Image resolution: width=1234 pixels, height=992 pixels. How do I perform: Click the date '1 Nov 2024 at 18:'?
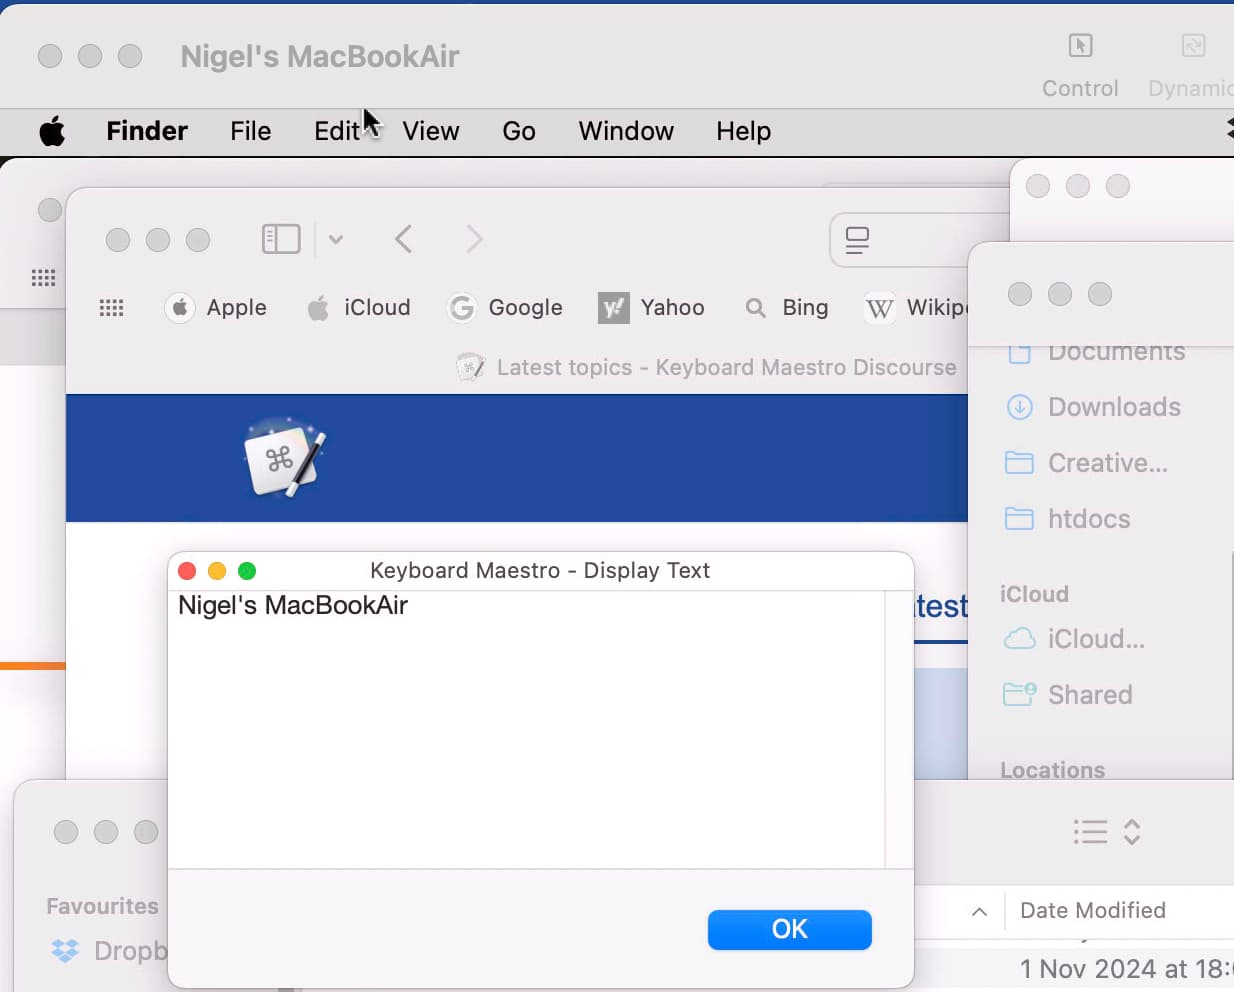[1127, 968]
